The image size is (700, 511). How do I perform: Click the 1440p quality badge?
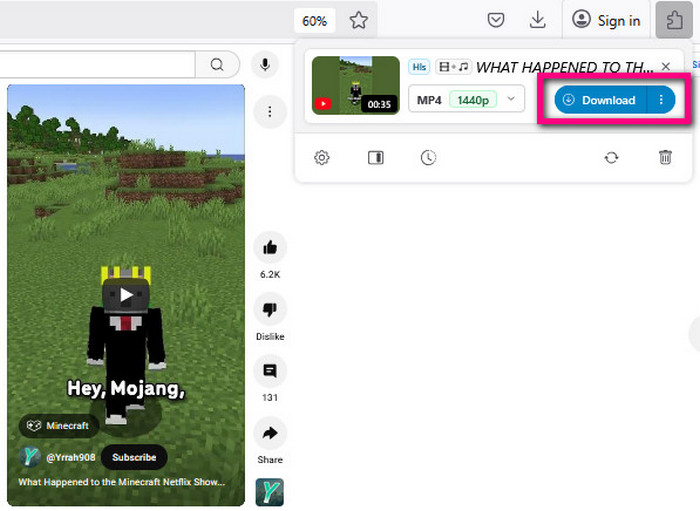[473, 100]
